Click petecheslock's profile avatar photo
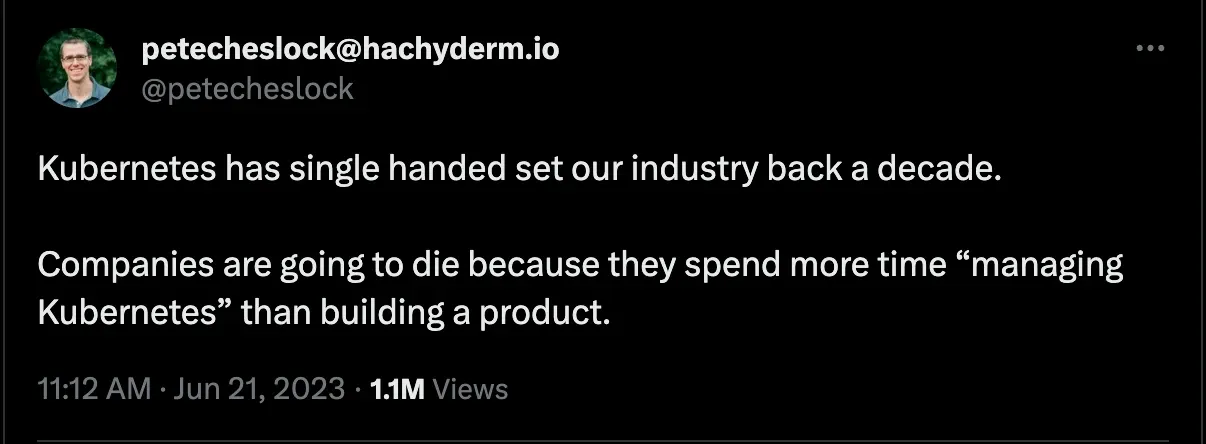The width and height of the screenshot is (1206, 444). point(78,68)
